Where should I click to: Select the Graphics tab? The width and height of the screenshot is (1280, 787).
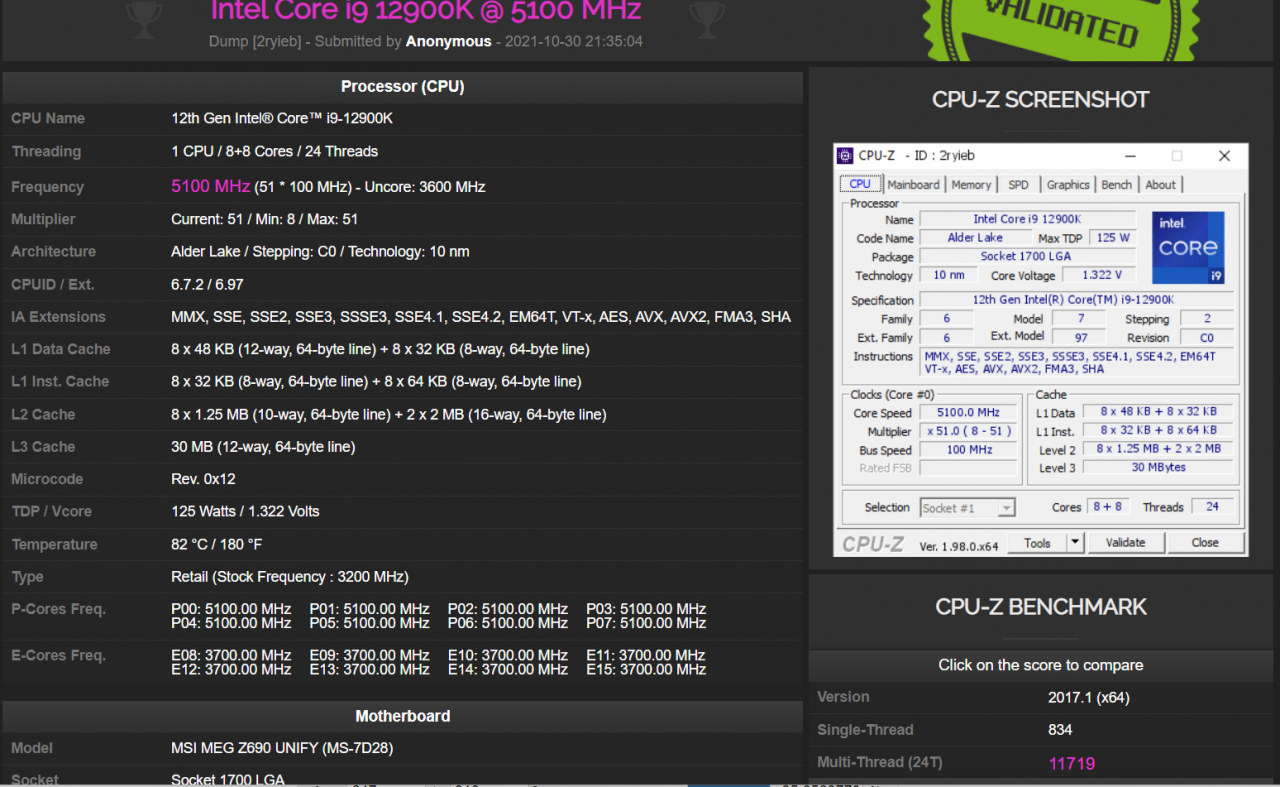pos(1067,184)
